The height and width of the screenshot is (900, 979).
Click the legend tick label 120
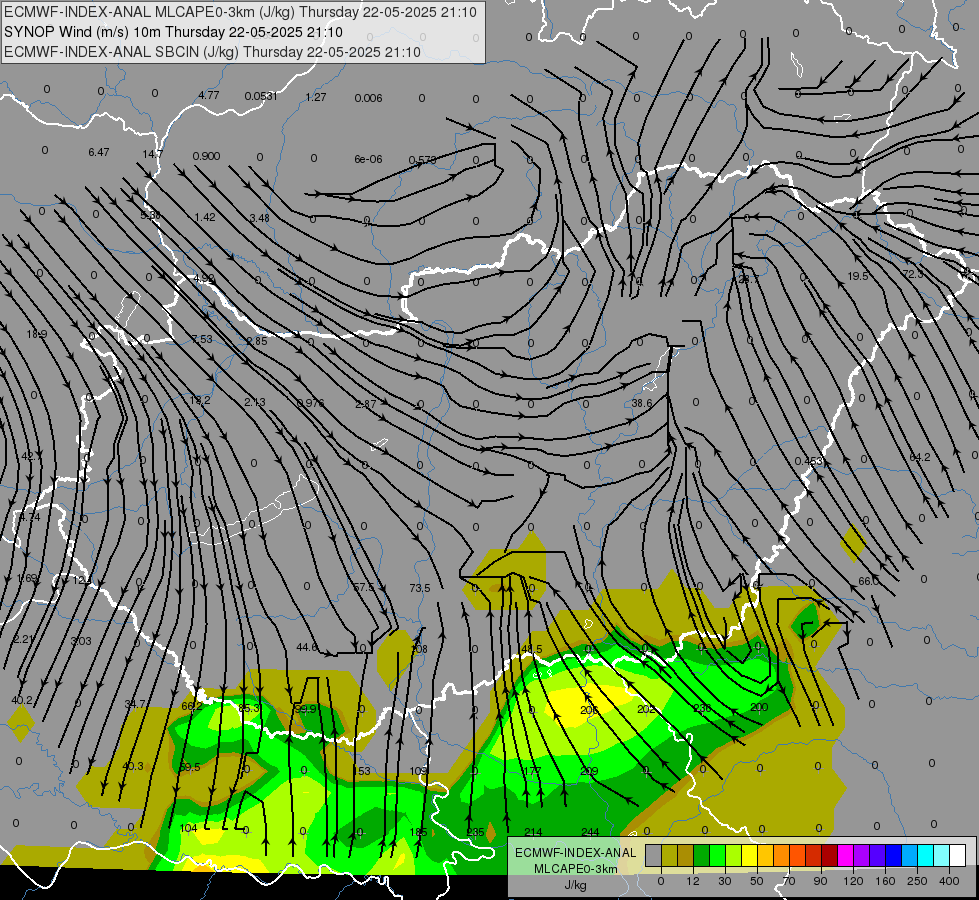[x=853, y=881]
